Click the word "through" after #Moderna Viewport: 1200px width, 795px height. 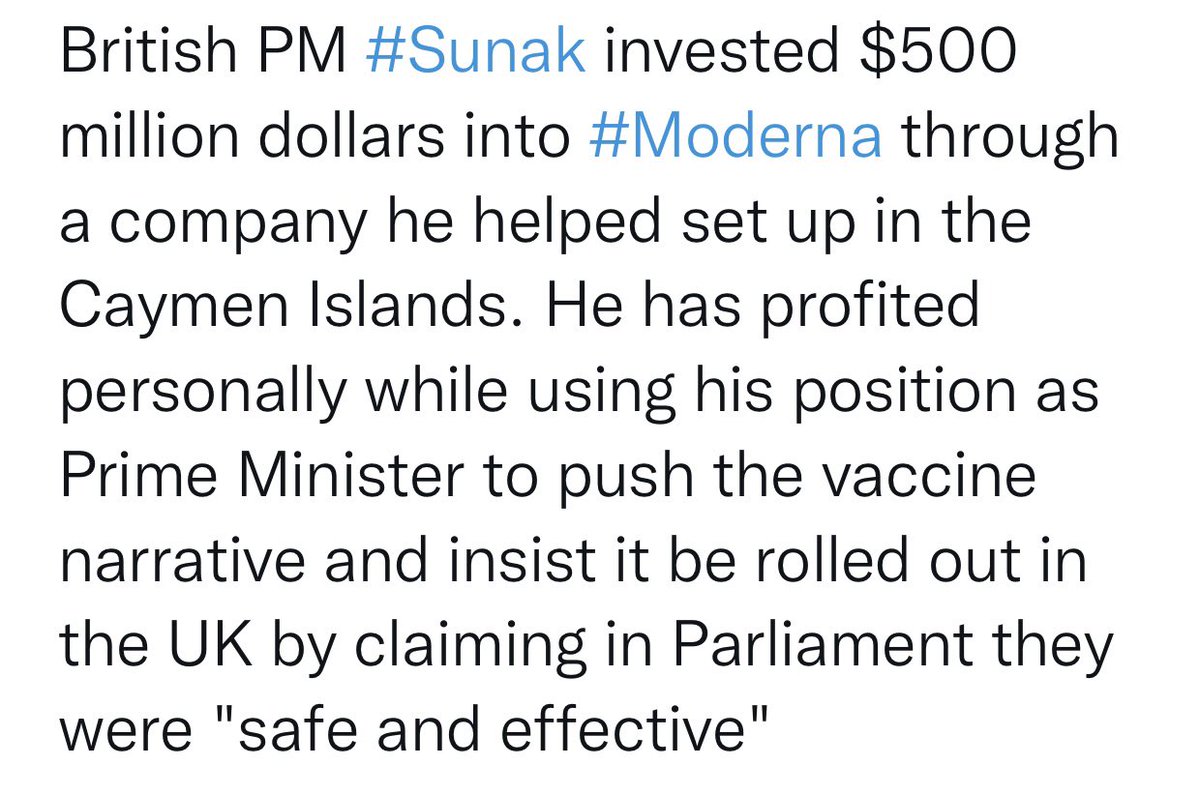coord(1011,137)
